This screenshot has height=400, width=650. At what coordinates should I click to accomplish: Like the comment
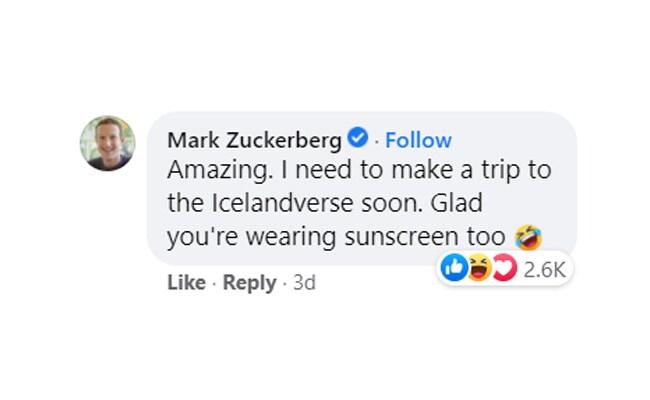(x=186, y=283)
